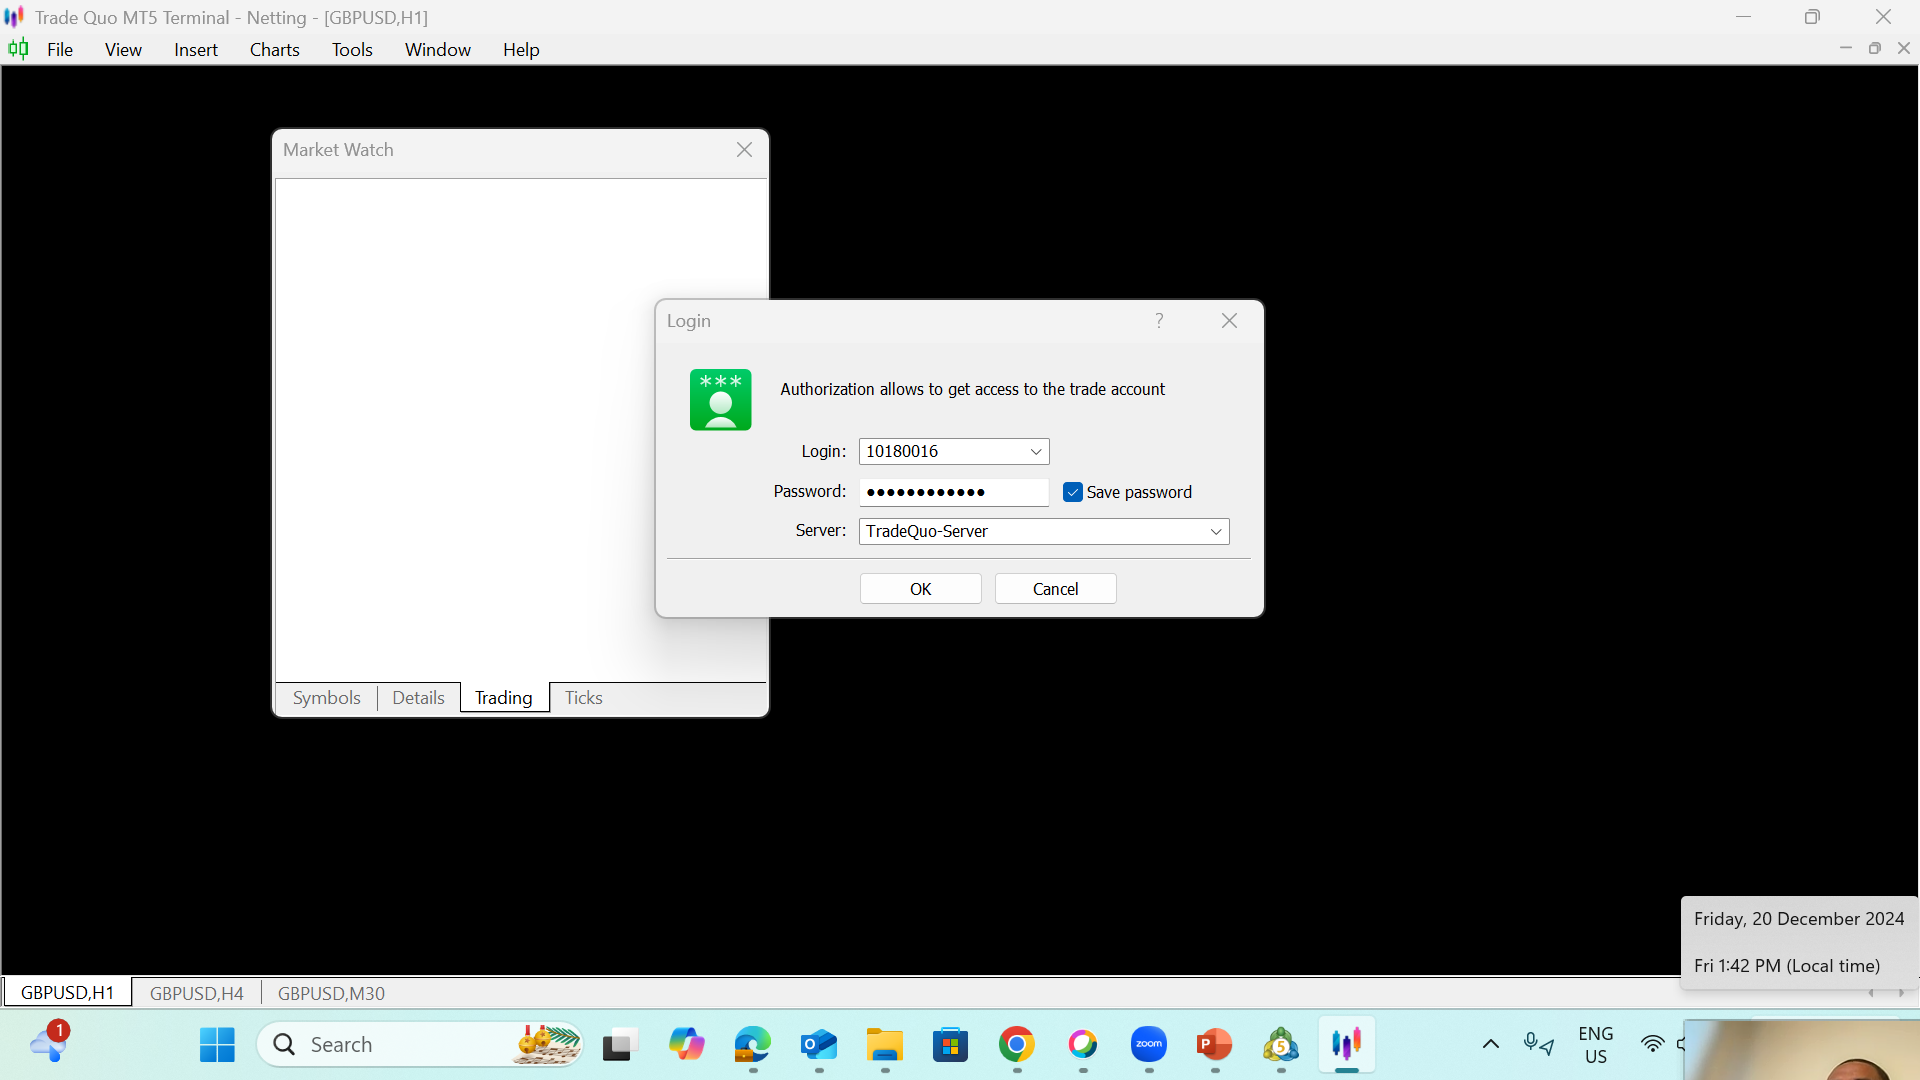Image resolution: width=1920 pixels, height=1080 pixels.
Task: Launch Copilot from the taskbar
Action: click(686, 1045)
